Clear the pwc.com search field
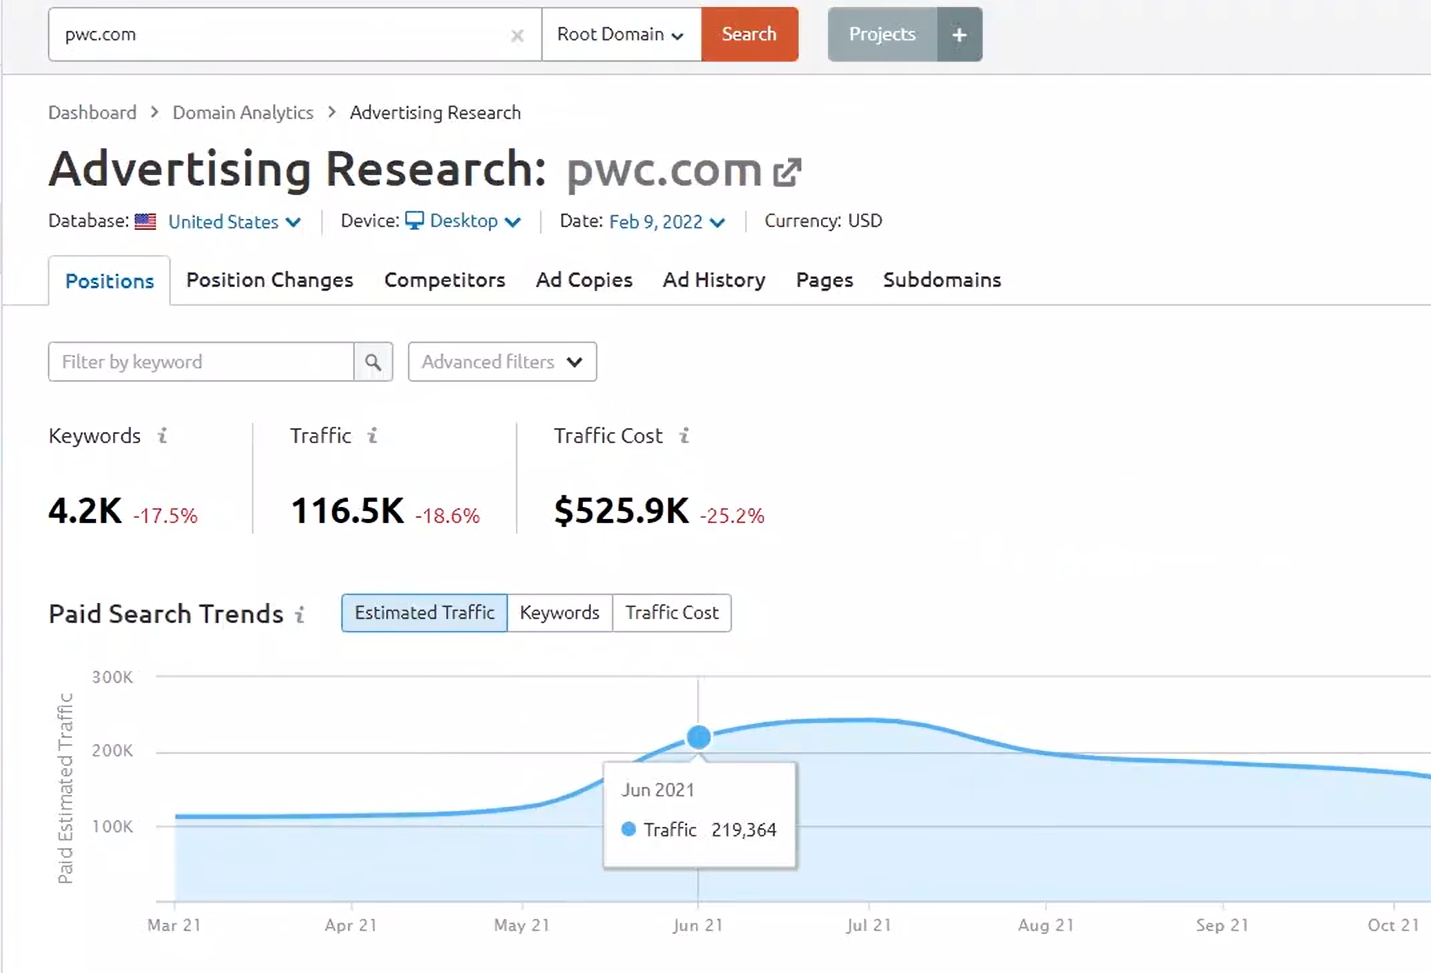The width and height of the screenshot is (1431, 973). [517, 36]
